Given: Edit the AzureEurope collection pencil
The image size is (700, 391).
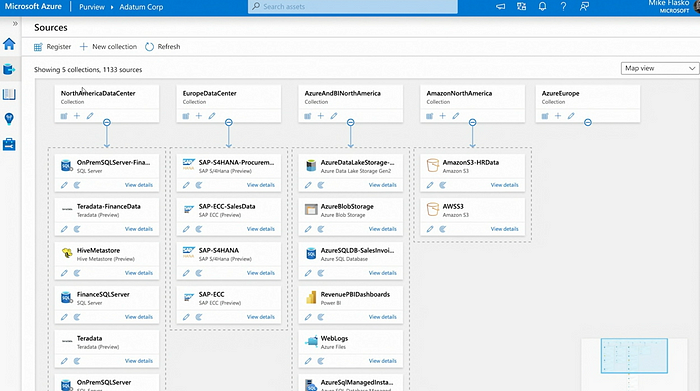Looking at the screenshot, I should [571, 116].
